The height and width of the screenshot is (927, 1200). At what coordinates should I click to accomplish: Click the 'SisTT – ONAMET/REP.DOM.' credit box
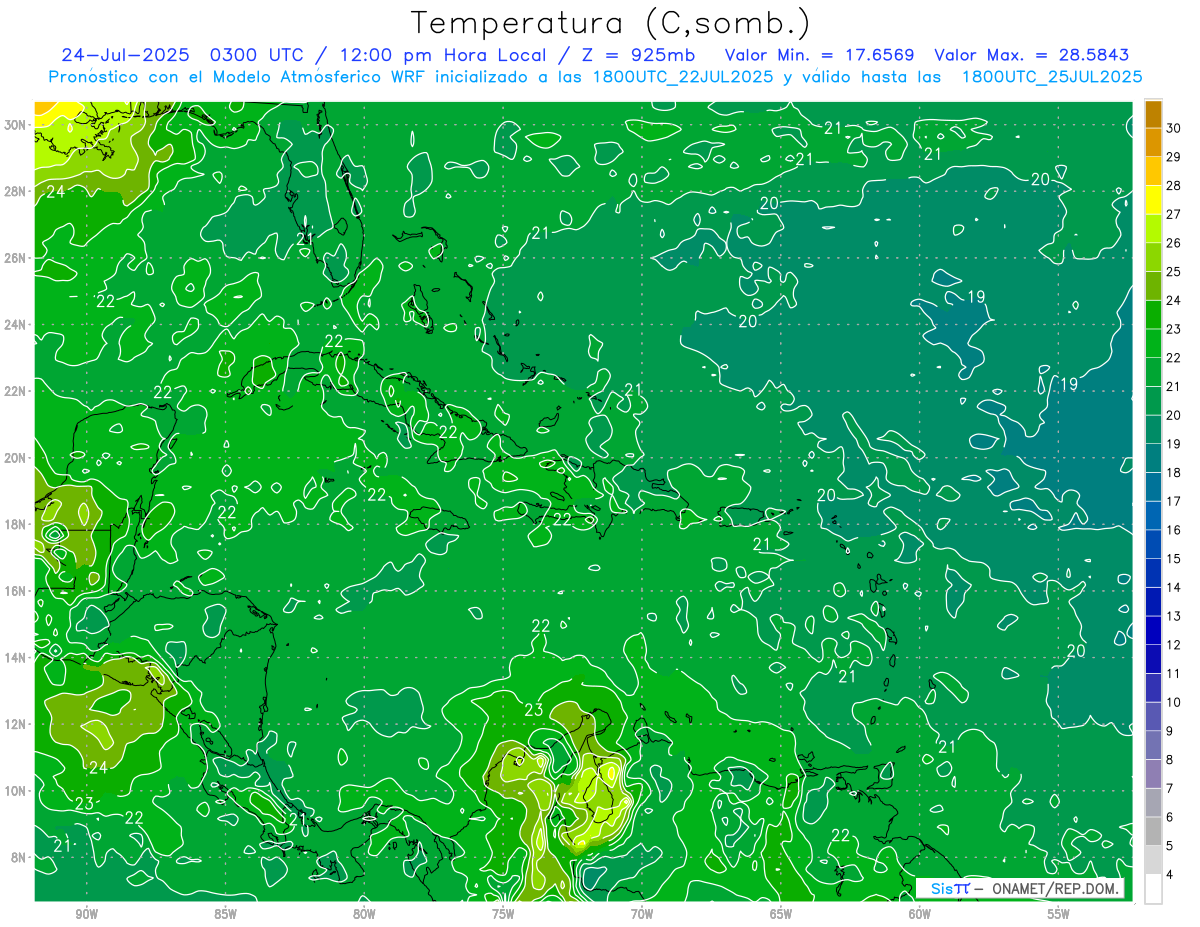click(1020, 888)
